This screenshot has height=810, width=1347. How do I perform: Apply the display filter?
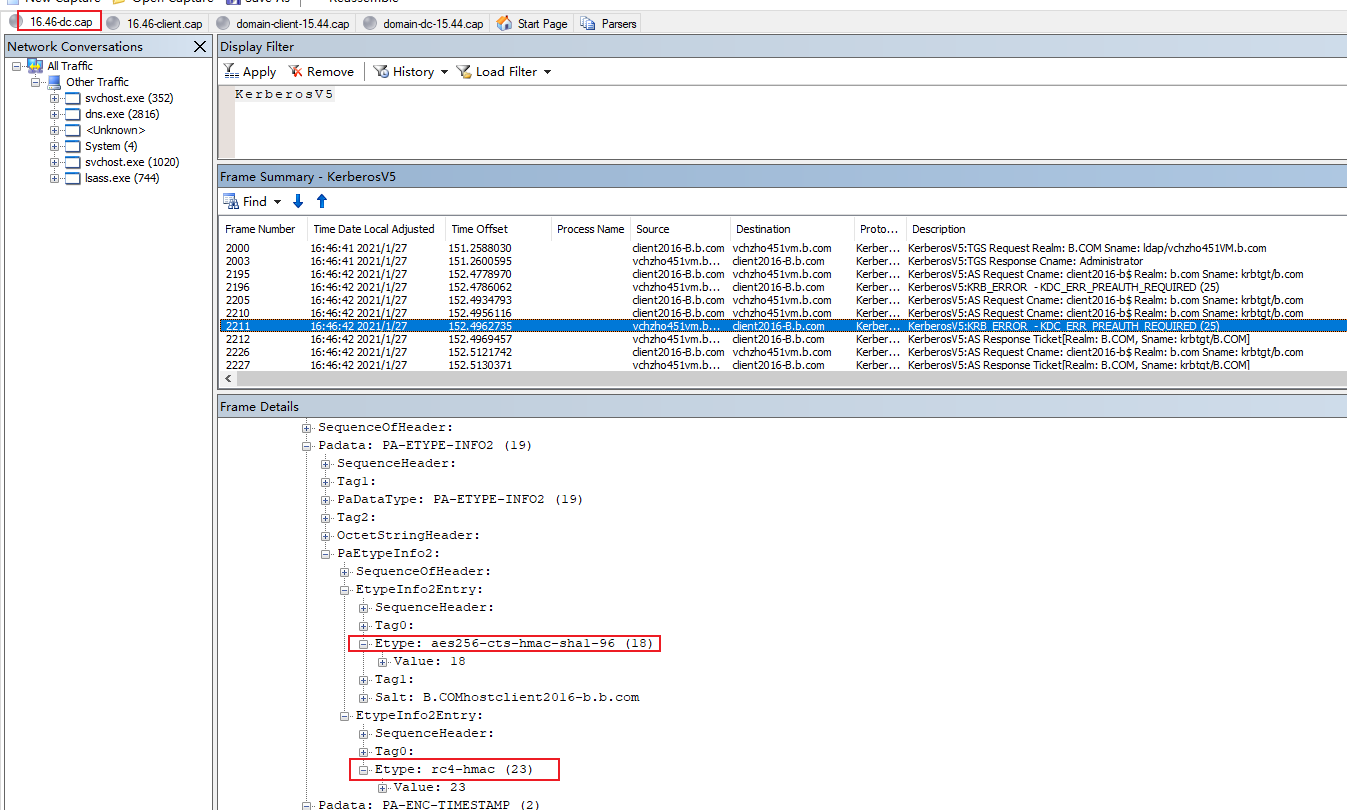click(250, 72)
